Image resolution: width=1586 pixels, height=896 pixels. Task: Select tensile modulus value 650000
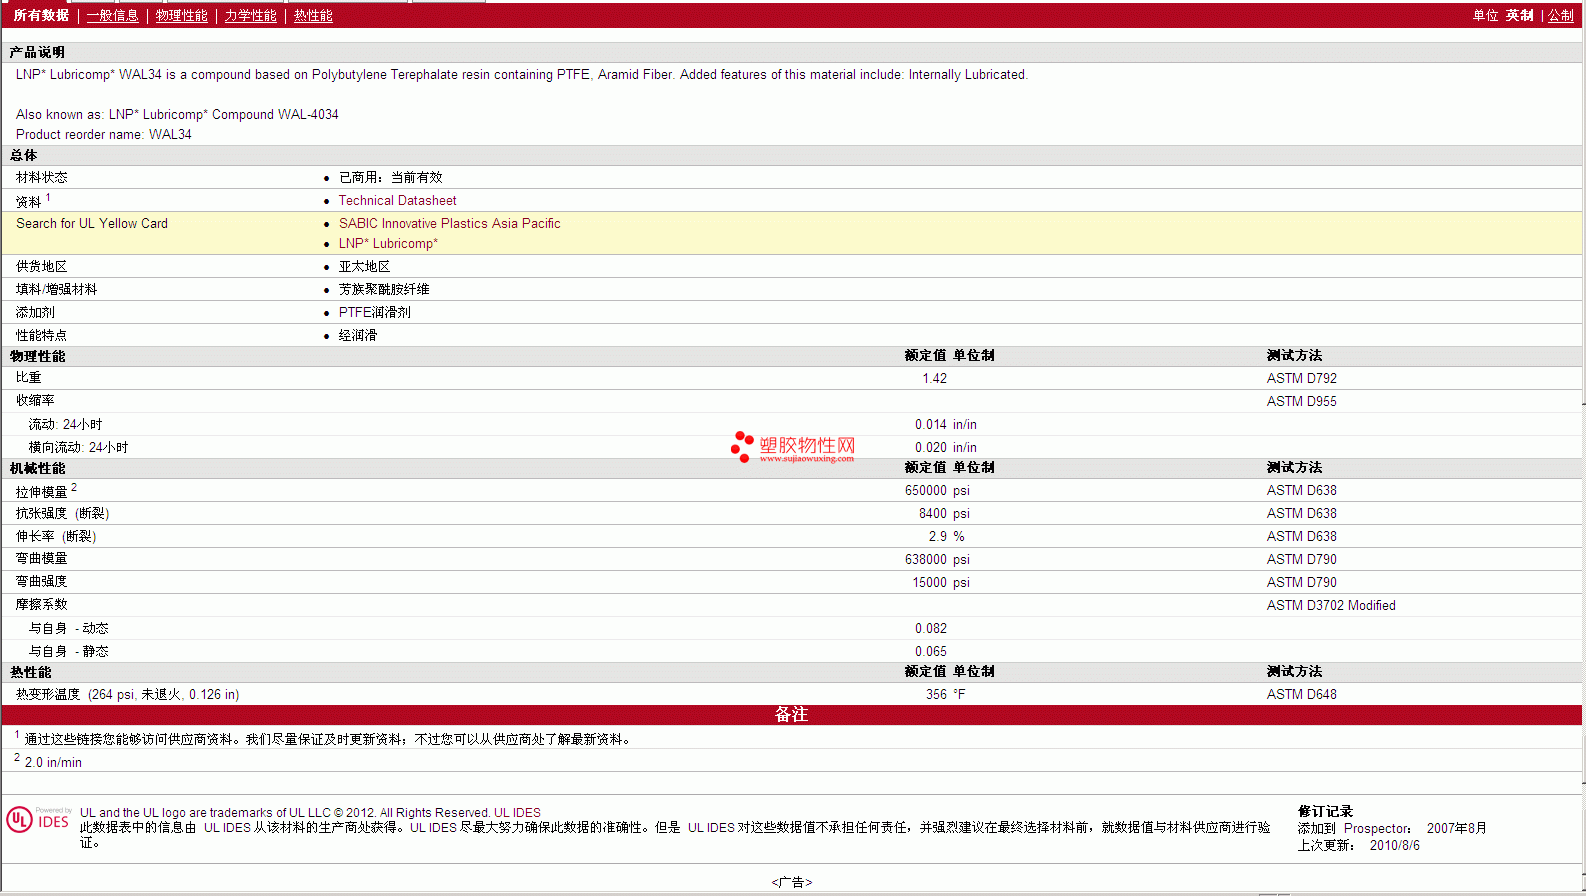coord(926,490)
